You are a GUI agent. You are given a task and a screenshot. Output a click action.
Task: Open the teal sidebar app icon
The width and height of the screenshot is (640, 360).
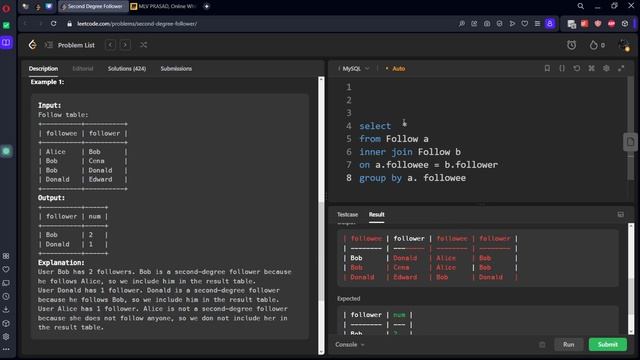6,151
